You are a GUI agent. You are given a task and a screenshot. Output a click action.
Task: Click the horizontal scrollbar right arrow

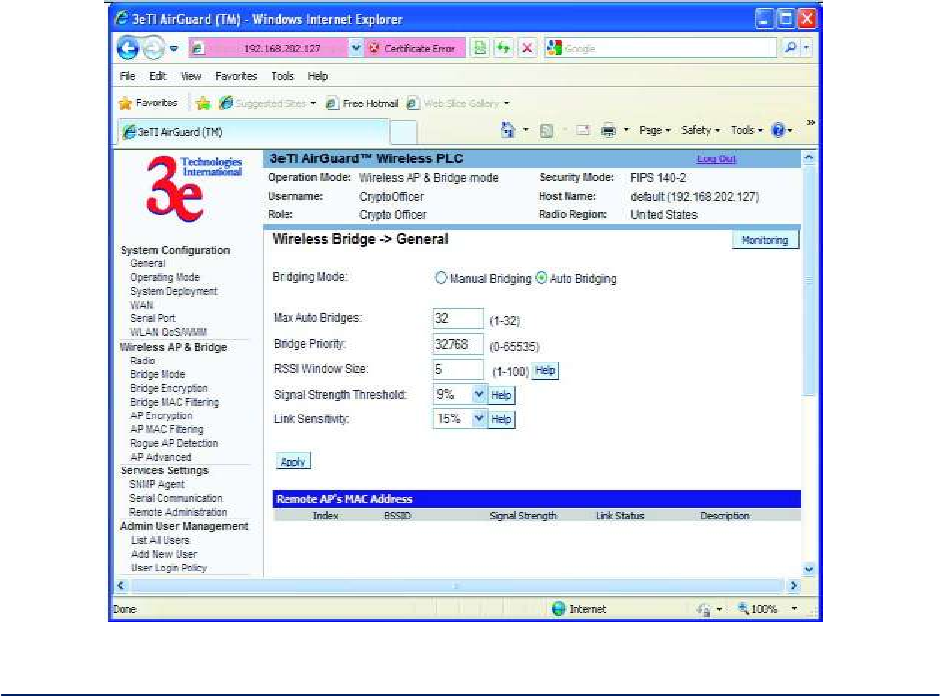794,585
